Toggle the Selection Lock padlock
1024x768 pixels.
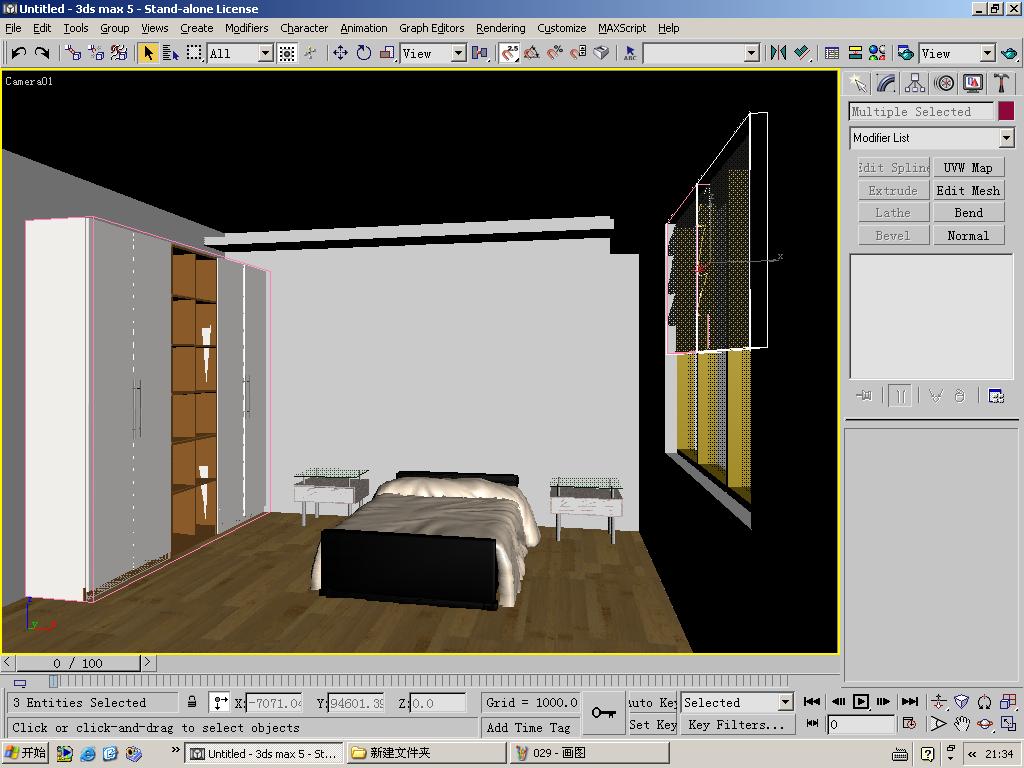pyautogui.click(x=192, y=702)
